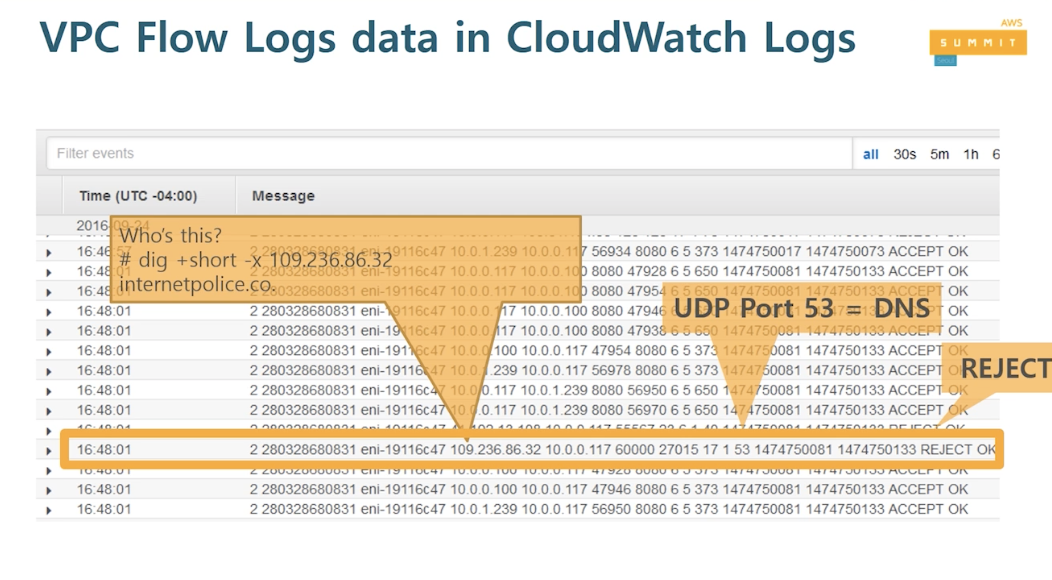Click the REJECT message from 109.236.86.32
The width and height of the screenshot is (1052, 580).
point(623,449)
